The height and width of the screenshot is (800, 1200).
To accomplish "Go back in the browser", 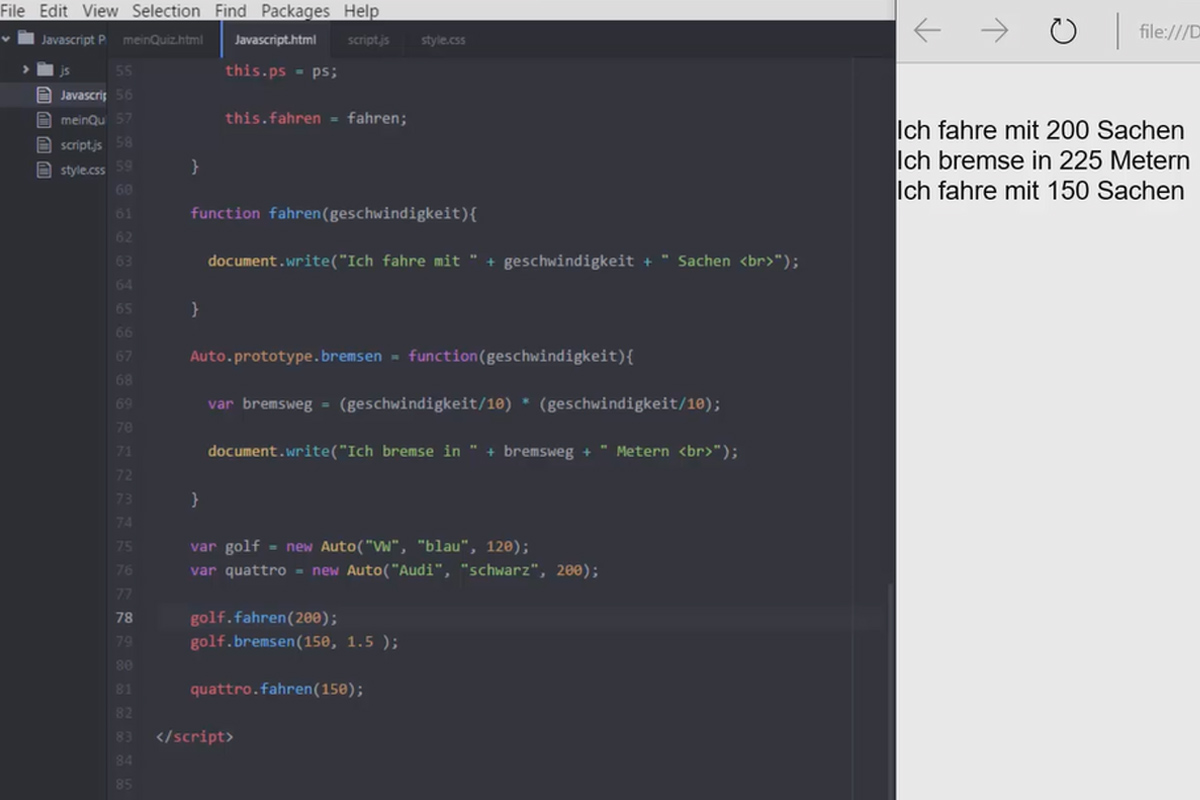I will 927,31.
